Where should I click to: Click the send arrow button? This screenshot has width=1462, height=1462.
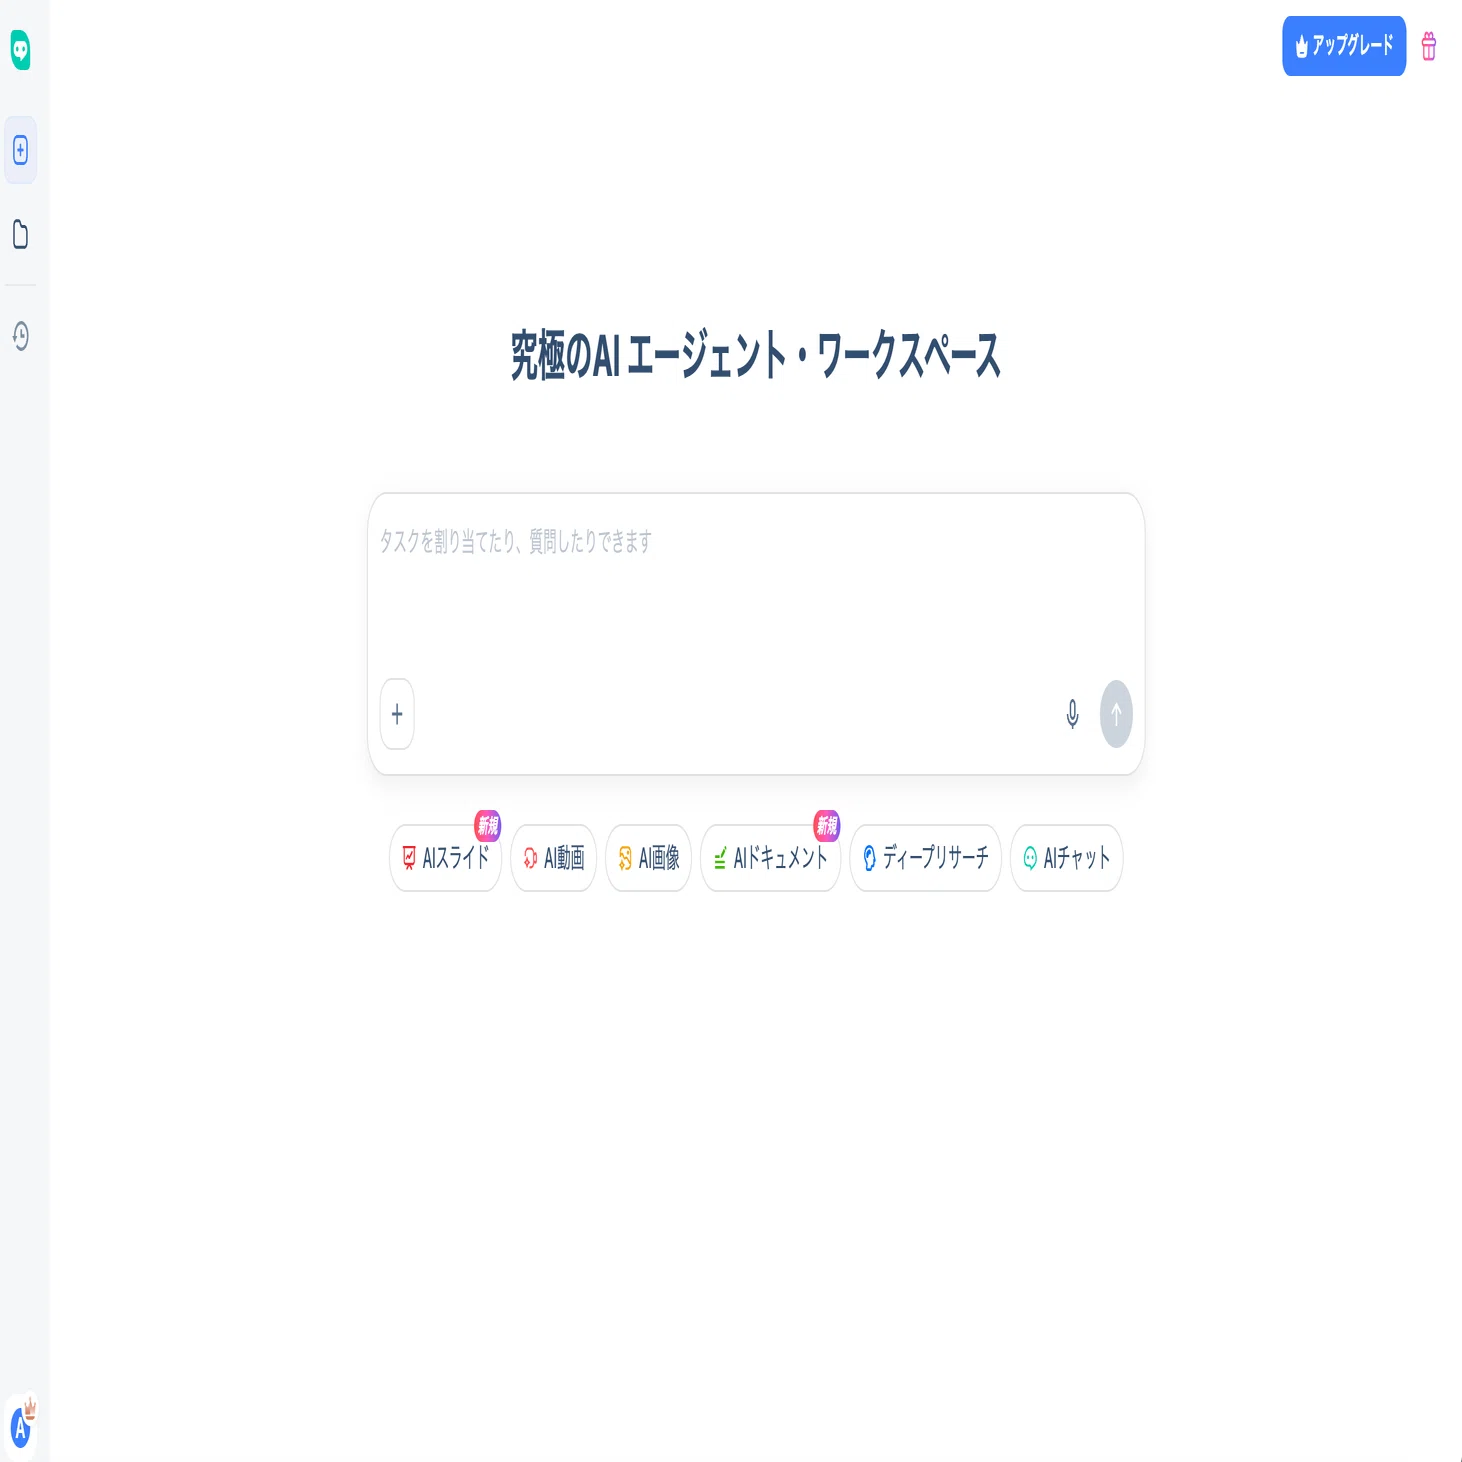[x=1116, y=714]
